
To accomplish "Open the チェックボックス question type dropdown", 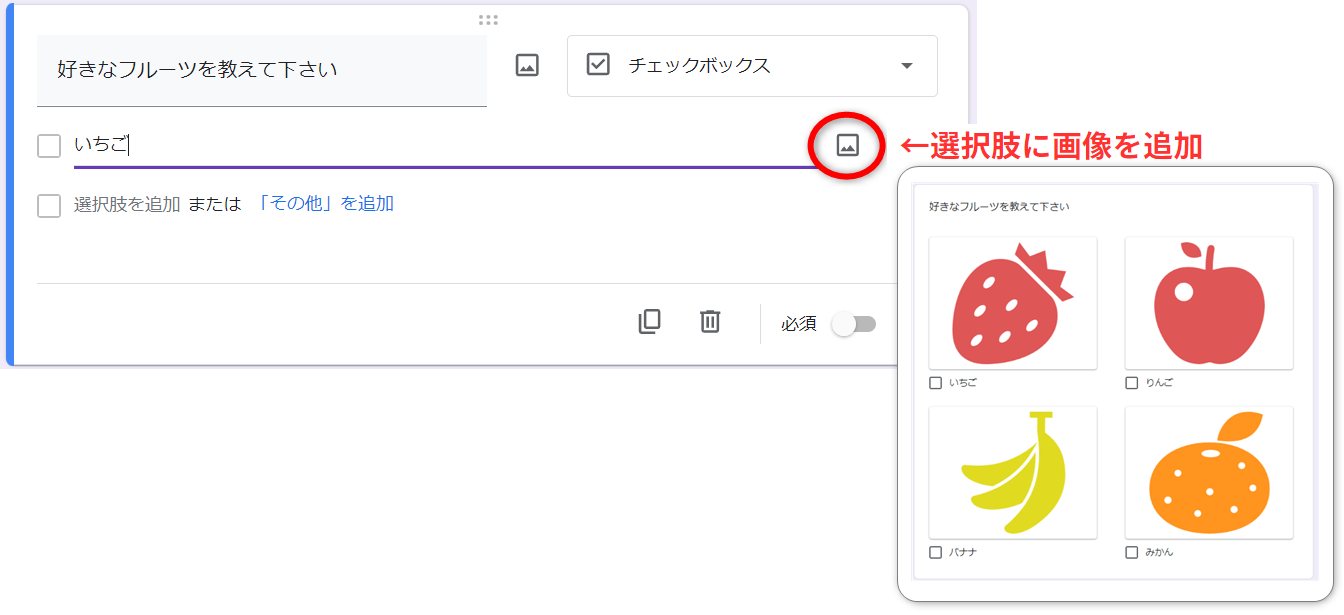I will (750, 66).
